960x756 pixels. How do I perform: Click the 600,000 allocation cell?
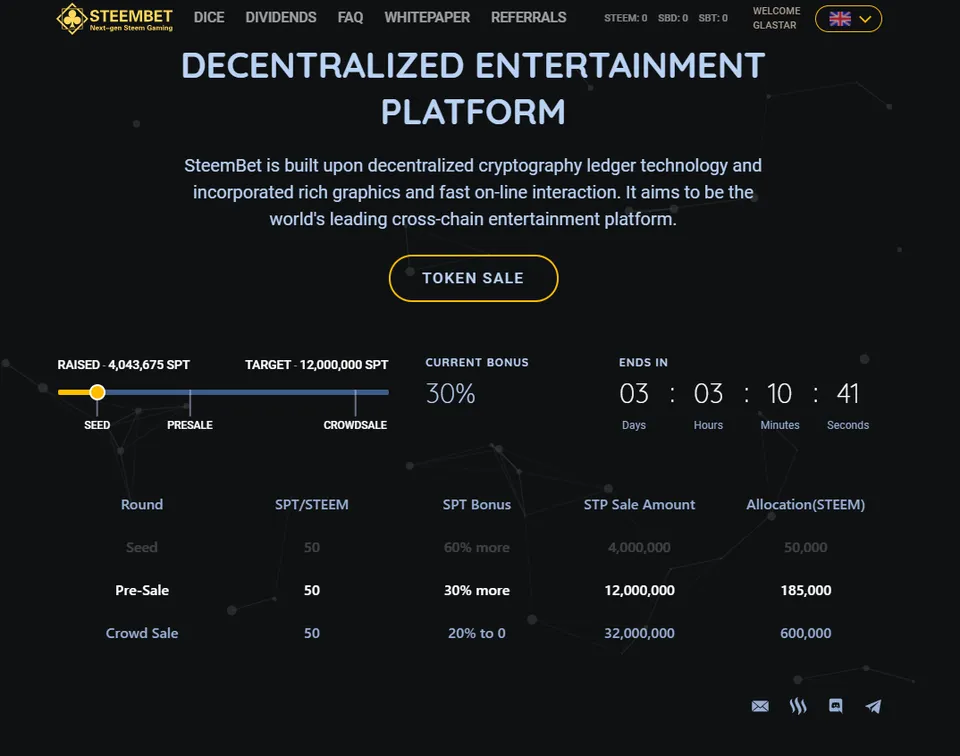pos(806,633)
